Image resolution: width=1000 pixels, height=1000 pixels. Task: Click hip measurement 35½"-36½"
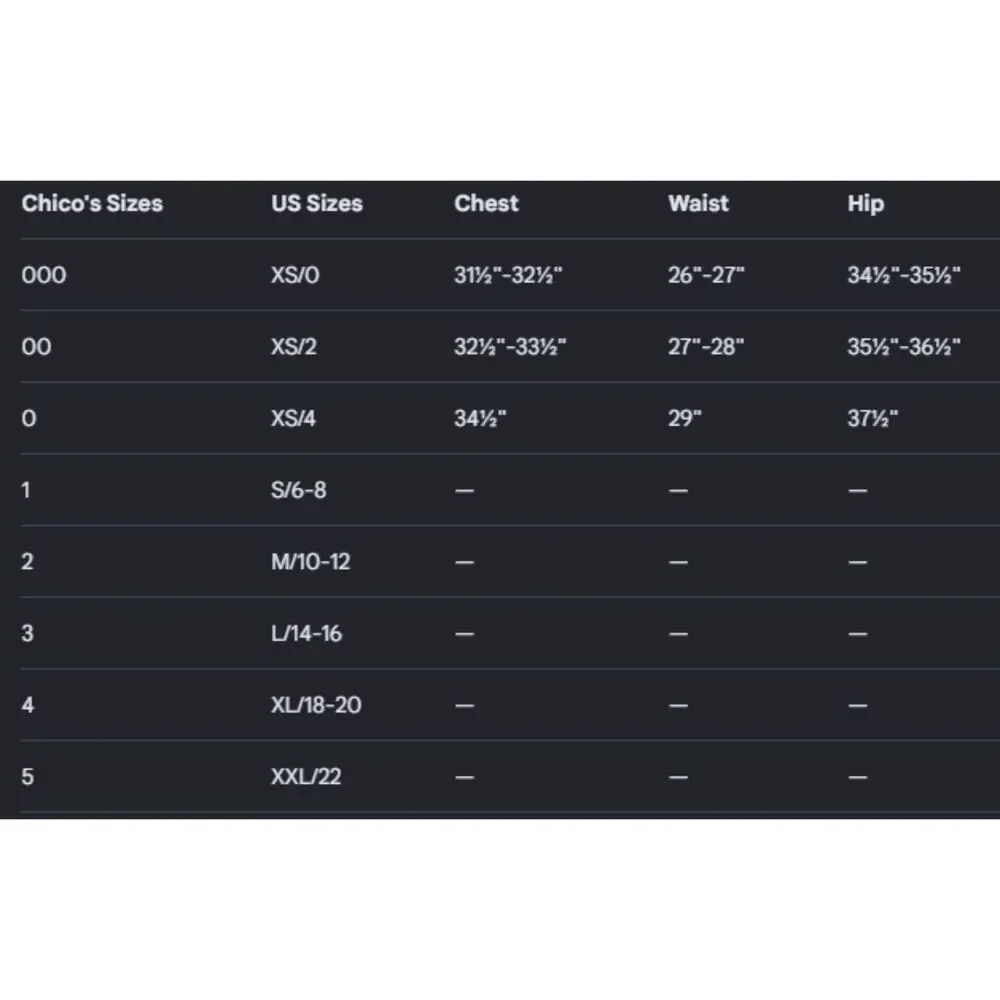904,347
